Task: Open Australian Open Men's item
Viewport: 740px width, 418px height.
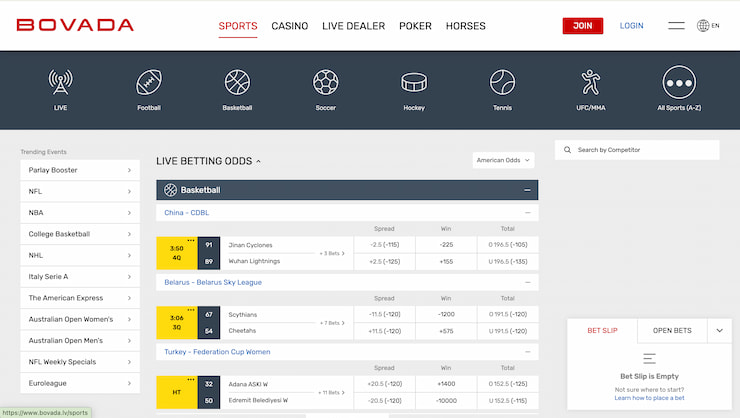Action: (80, 341)
